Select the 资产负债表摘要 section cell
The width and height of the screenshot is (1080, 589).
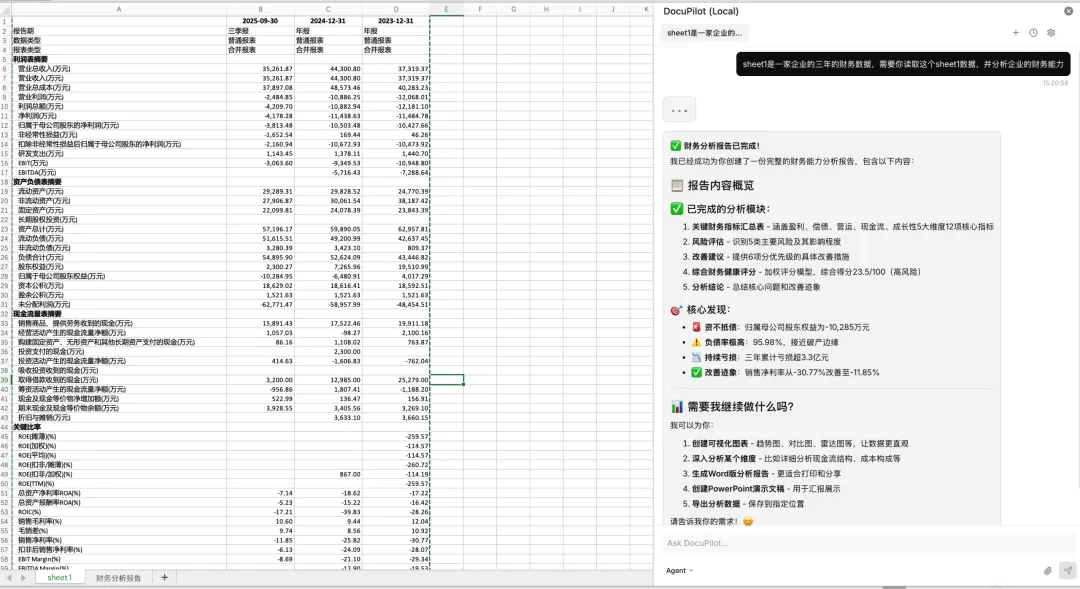click(x=118, y=182)
